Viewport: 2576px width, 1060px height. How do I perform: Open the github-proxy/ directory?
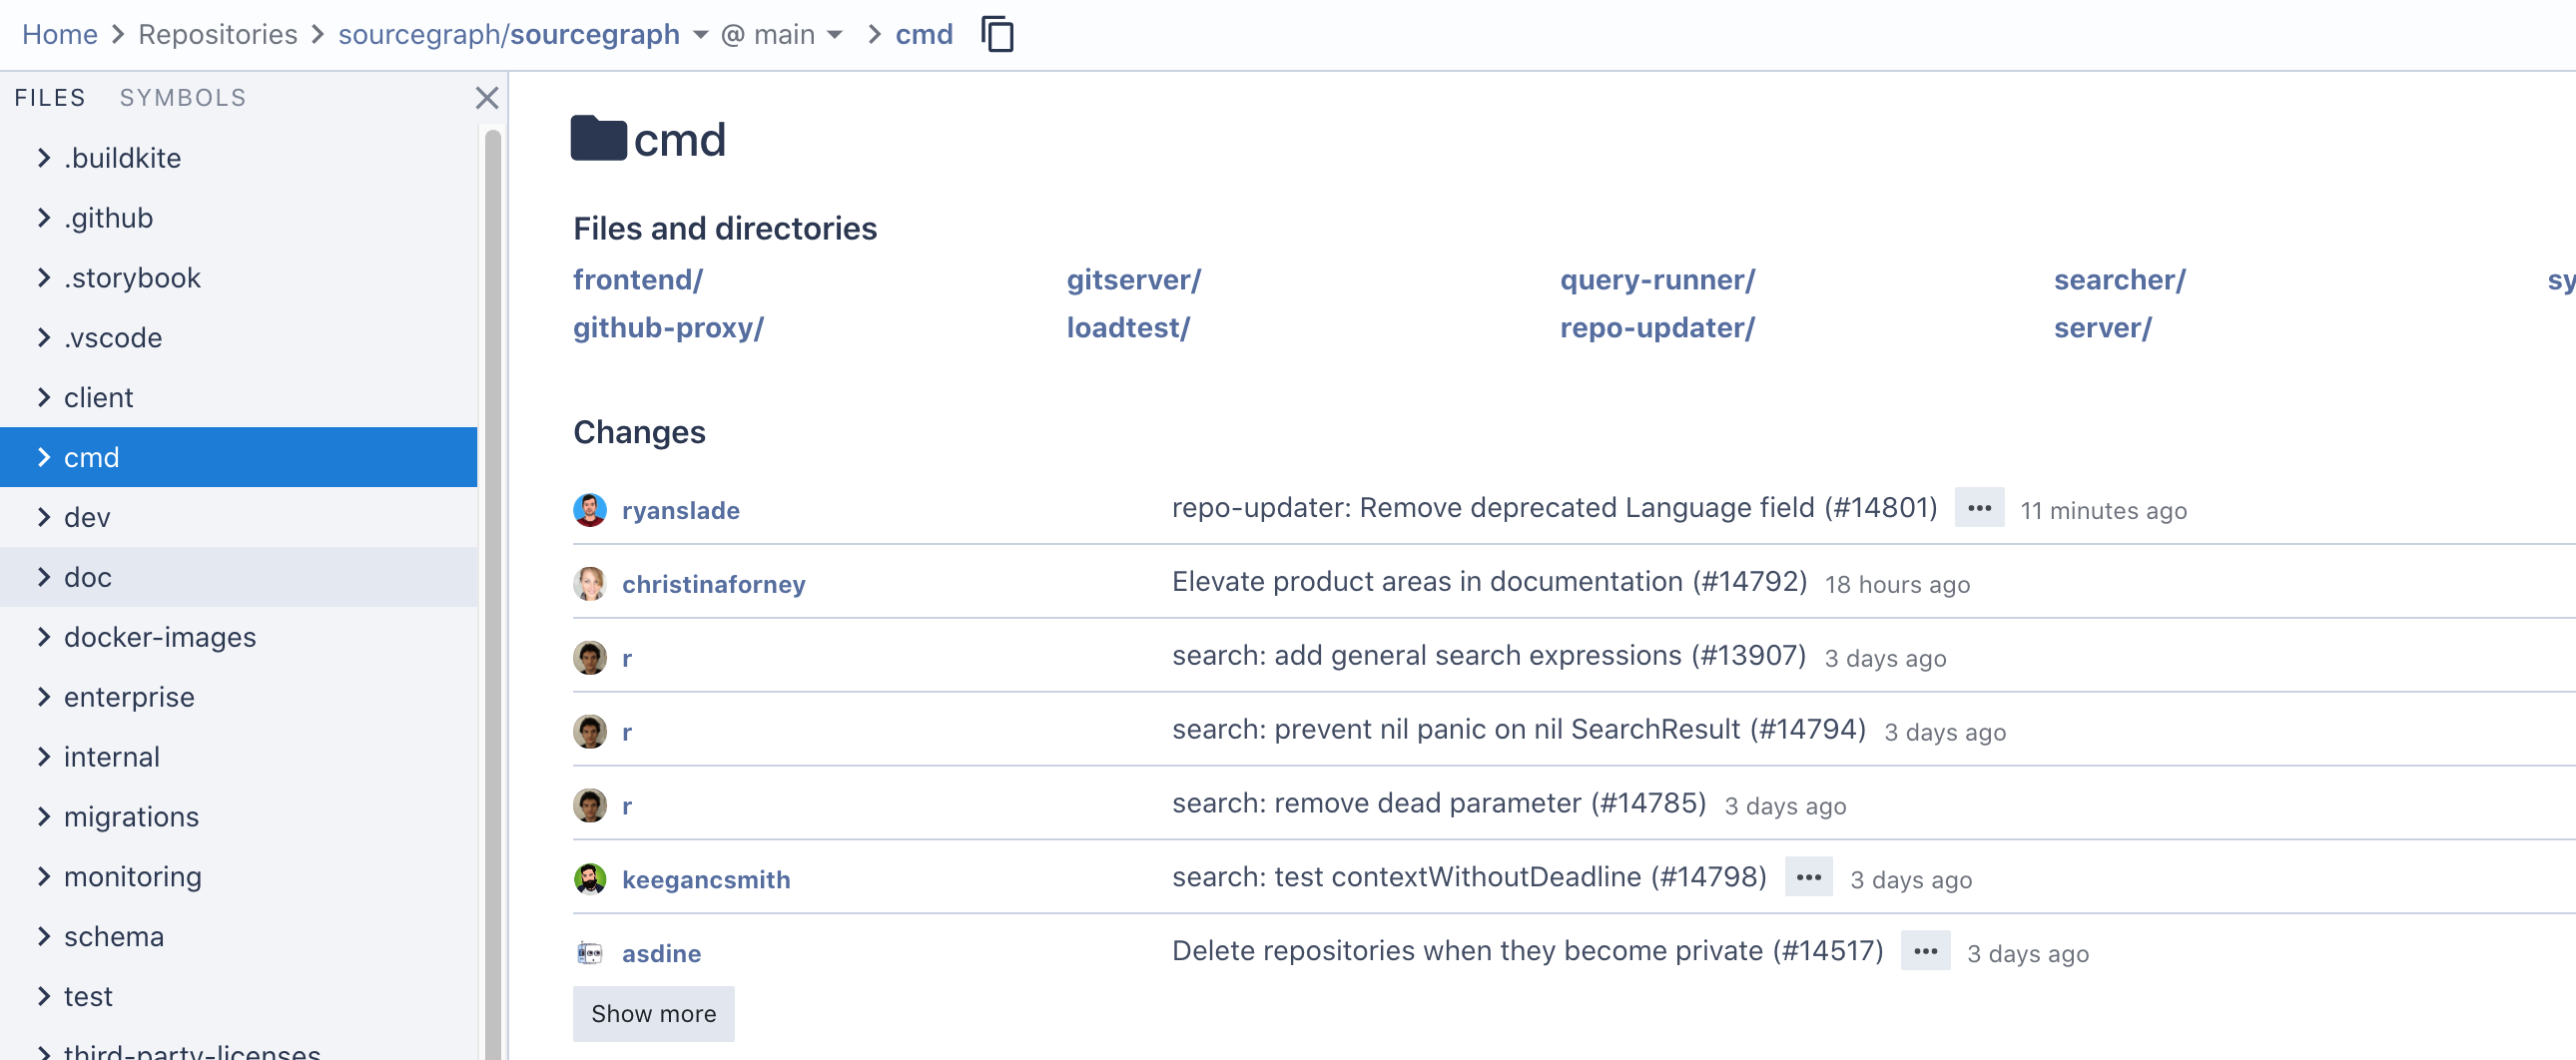click(x=668, y=328)
